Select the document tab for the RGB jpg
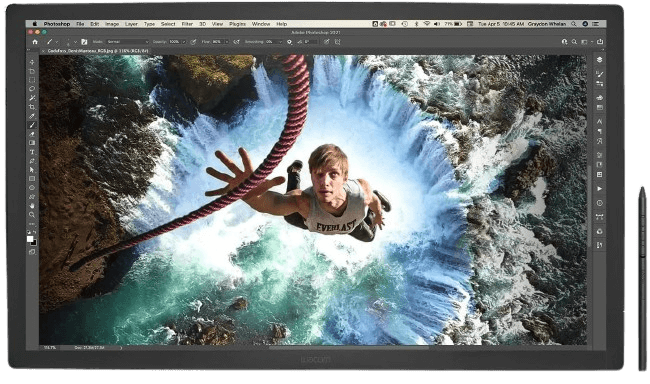 [x=98, y=51]
